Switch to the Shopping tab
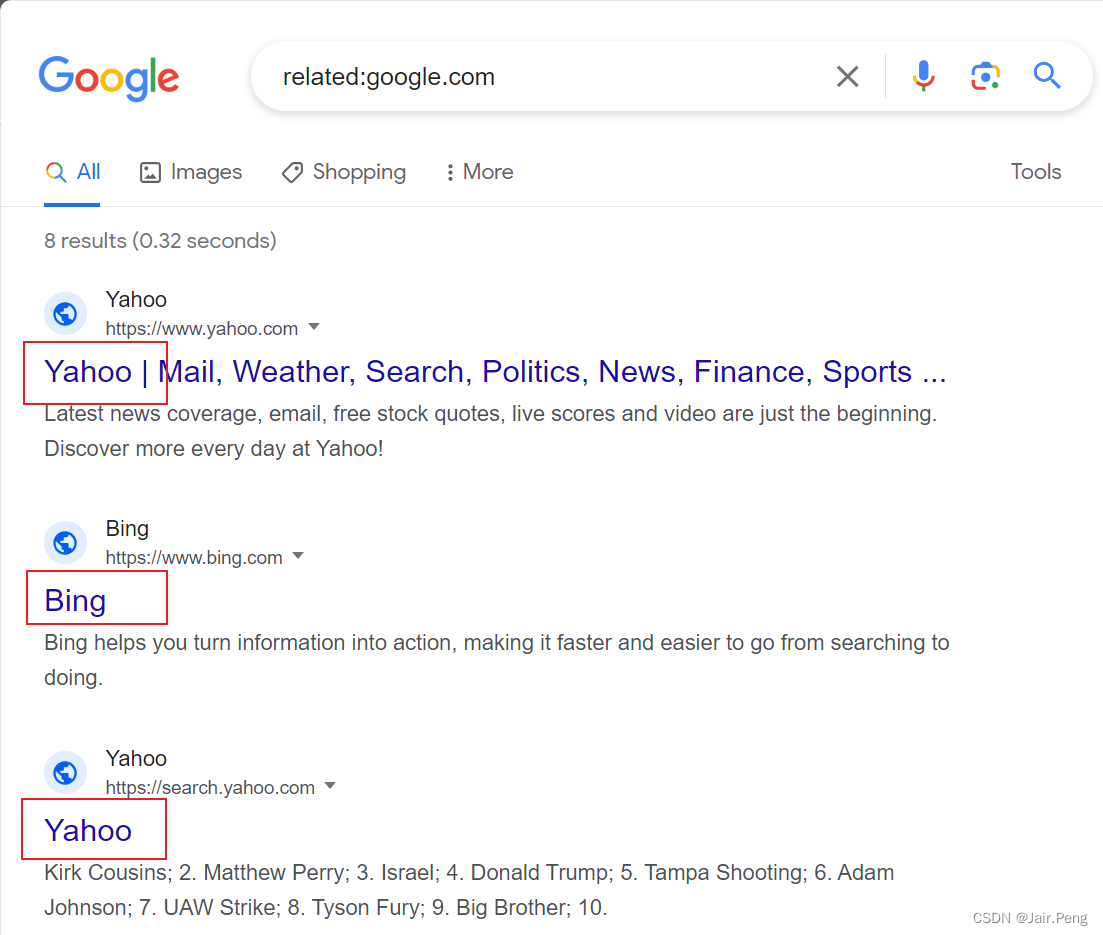1103x935 pixels. pos(344,172)
